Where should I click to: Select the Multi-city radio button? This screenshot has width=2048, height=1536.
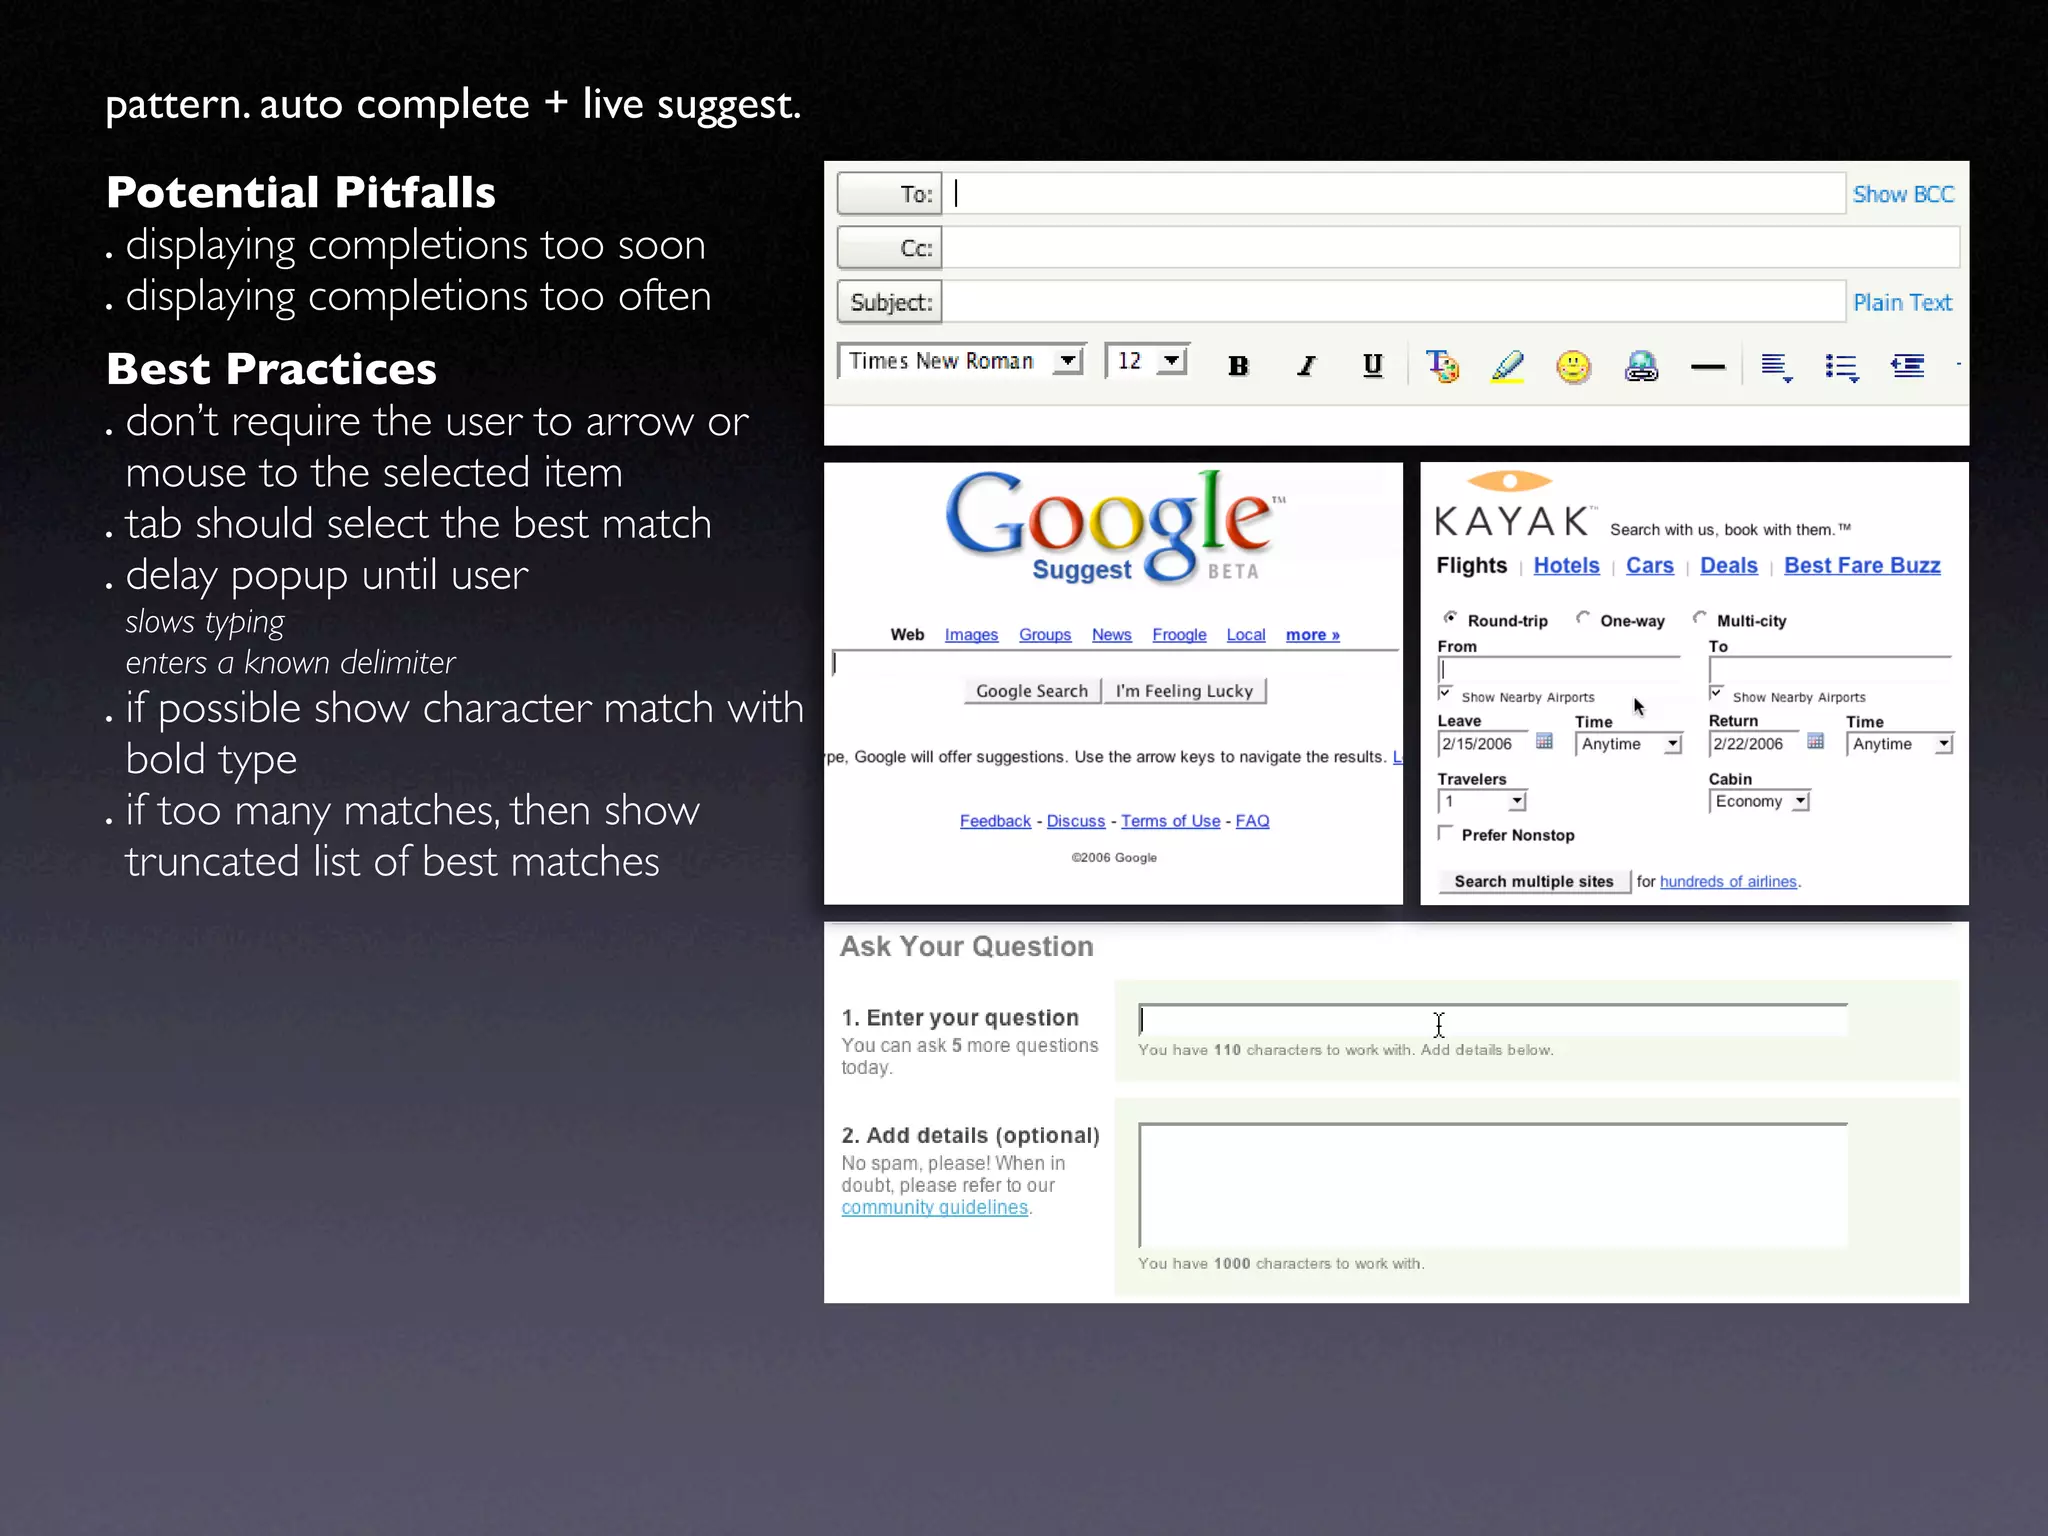click(1700, 618)
